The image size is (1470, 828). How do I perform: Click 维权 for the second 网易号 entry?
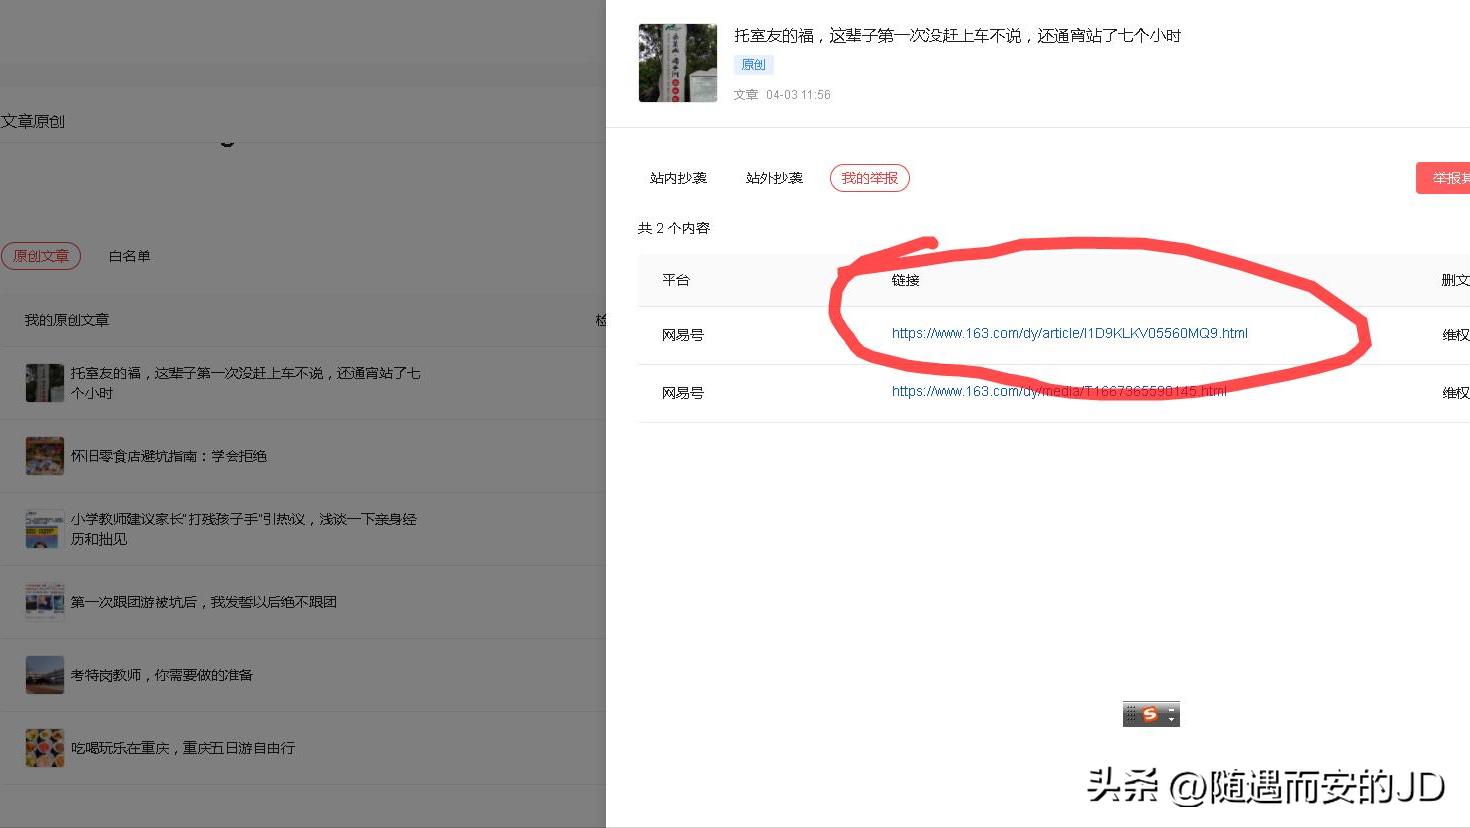pos(1455,392)
